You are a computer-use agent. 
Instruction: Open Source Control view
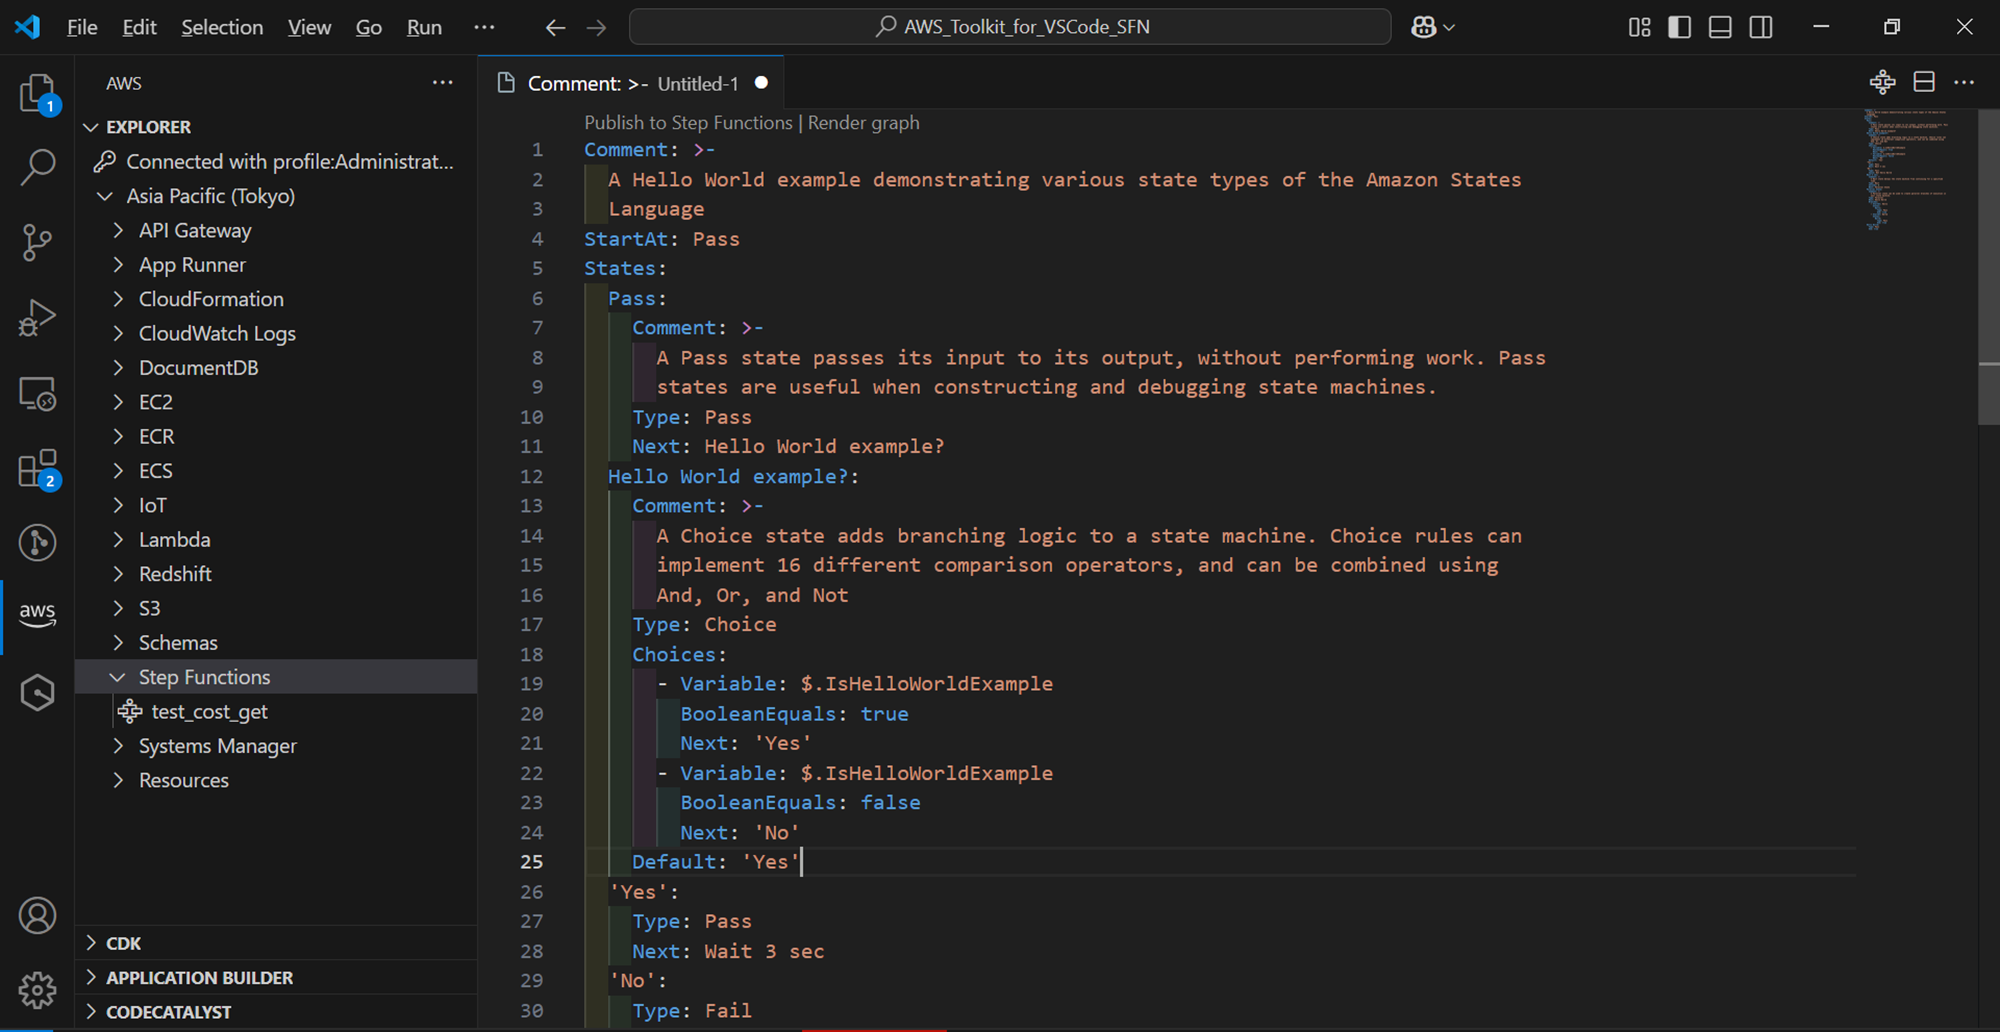37,242
